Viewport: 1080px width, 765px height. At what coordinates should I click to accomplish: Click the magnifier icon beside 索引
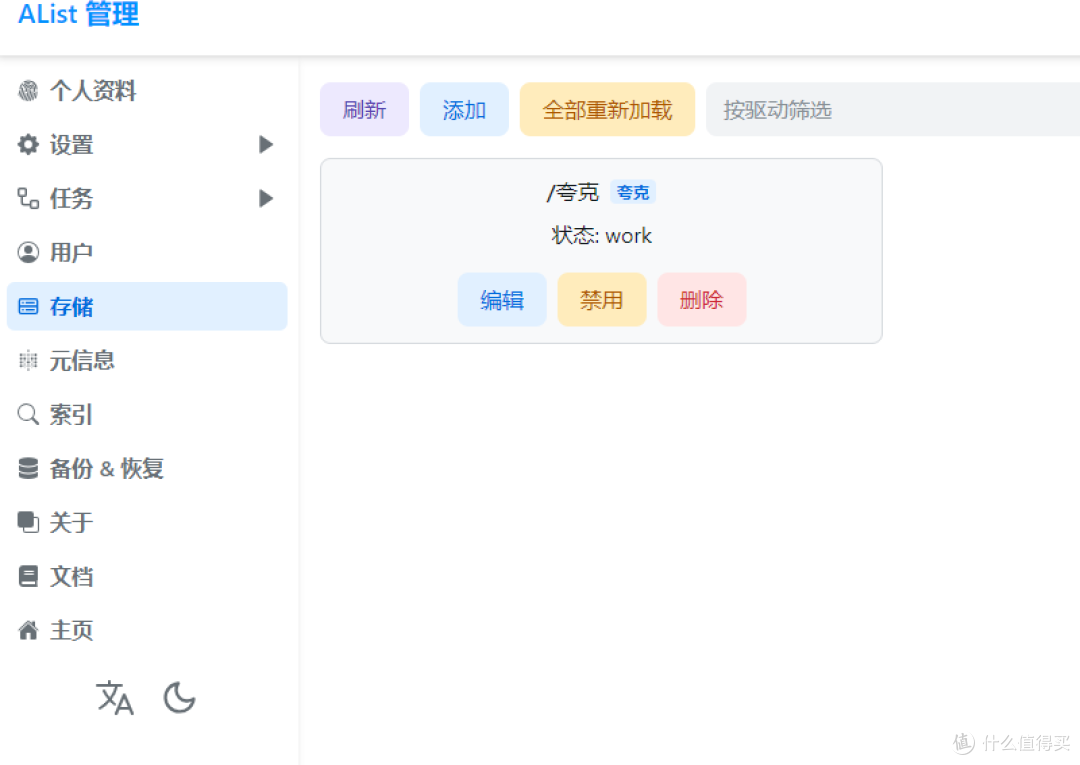tap(28, 415)
